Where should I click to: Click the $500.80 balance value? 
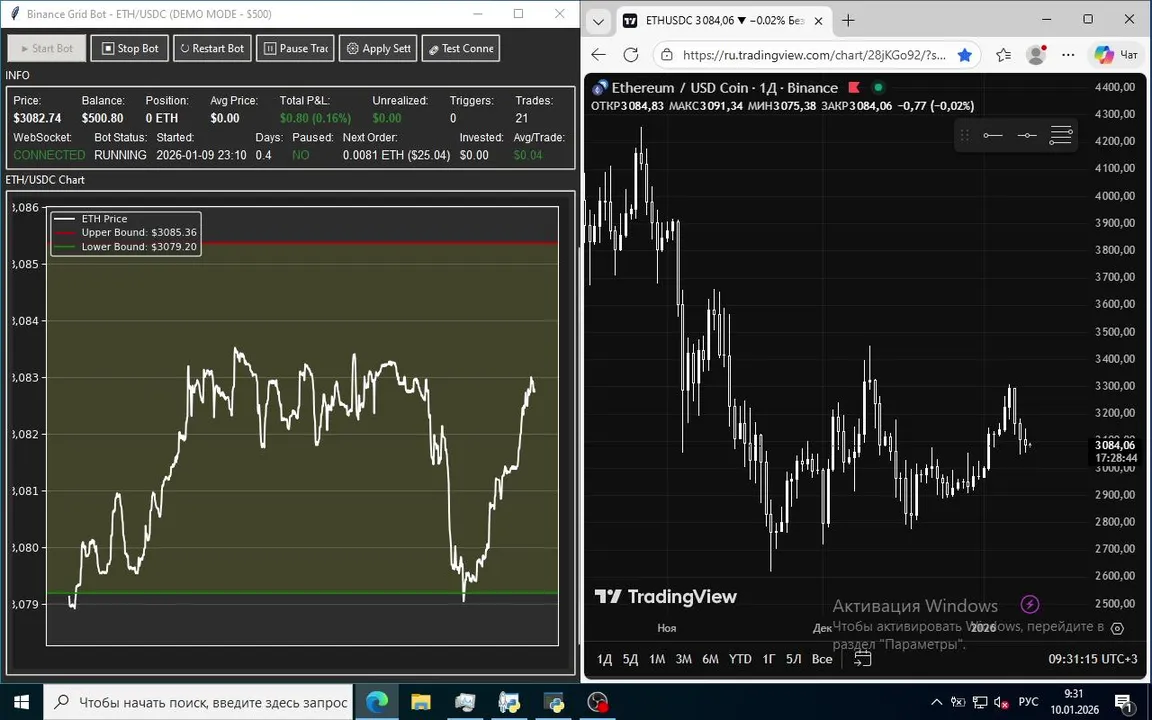click(x=102, y=118)
